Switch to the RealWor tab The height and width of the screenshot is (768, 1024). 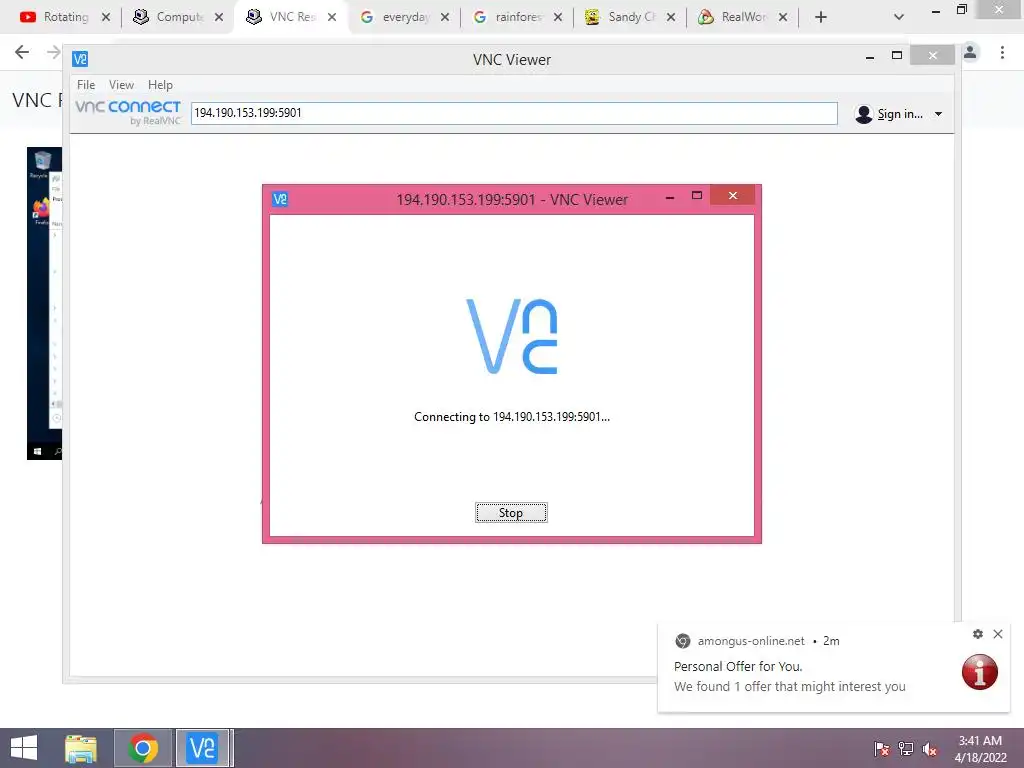[x=743, y=17]
